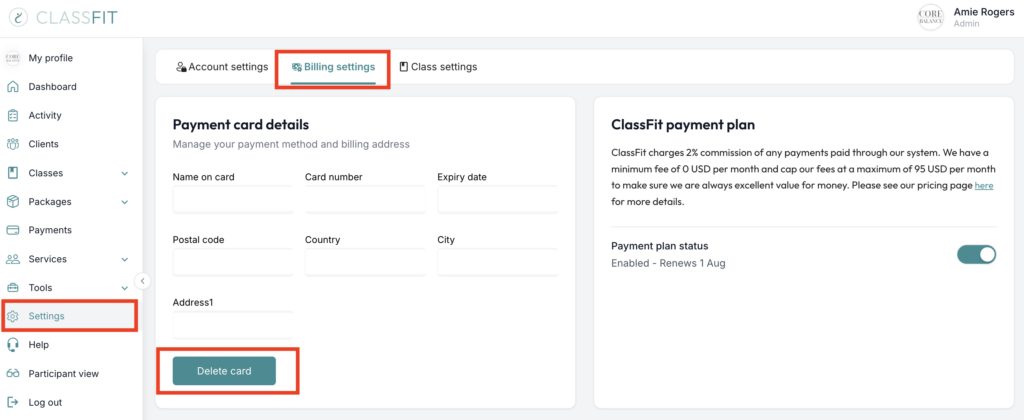Click the Amie Rogers user name

984,12
